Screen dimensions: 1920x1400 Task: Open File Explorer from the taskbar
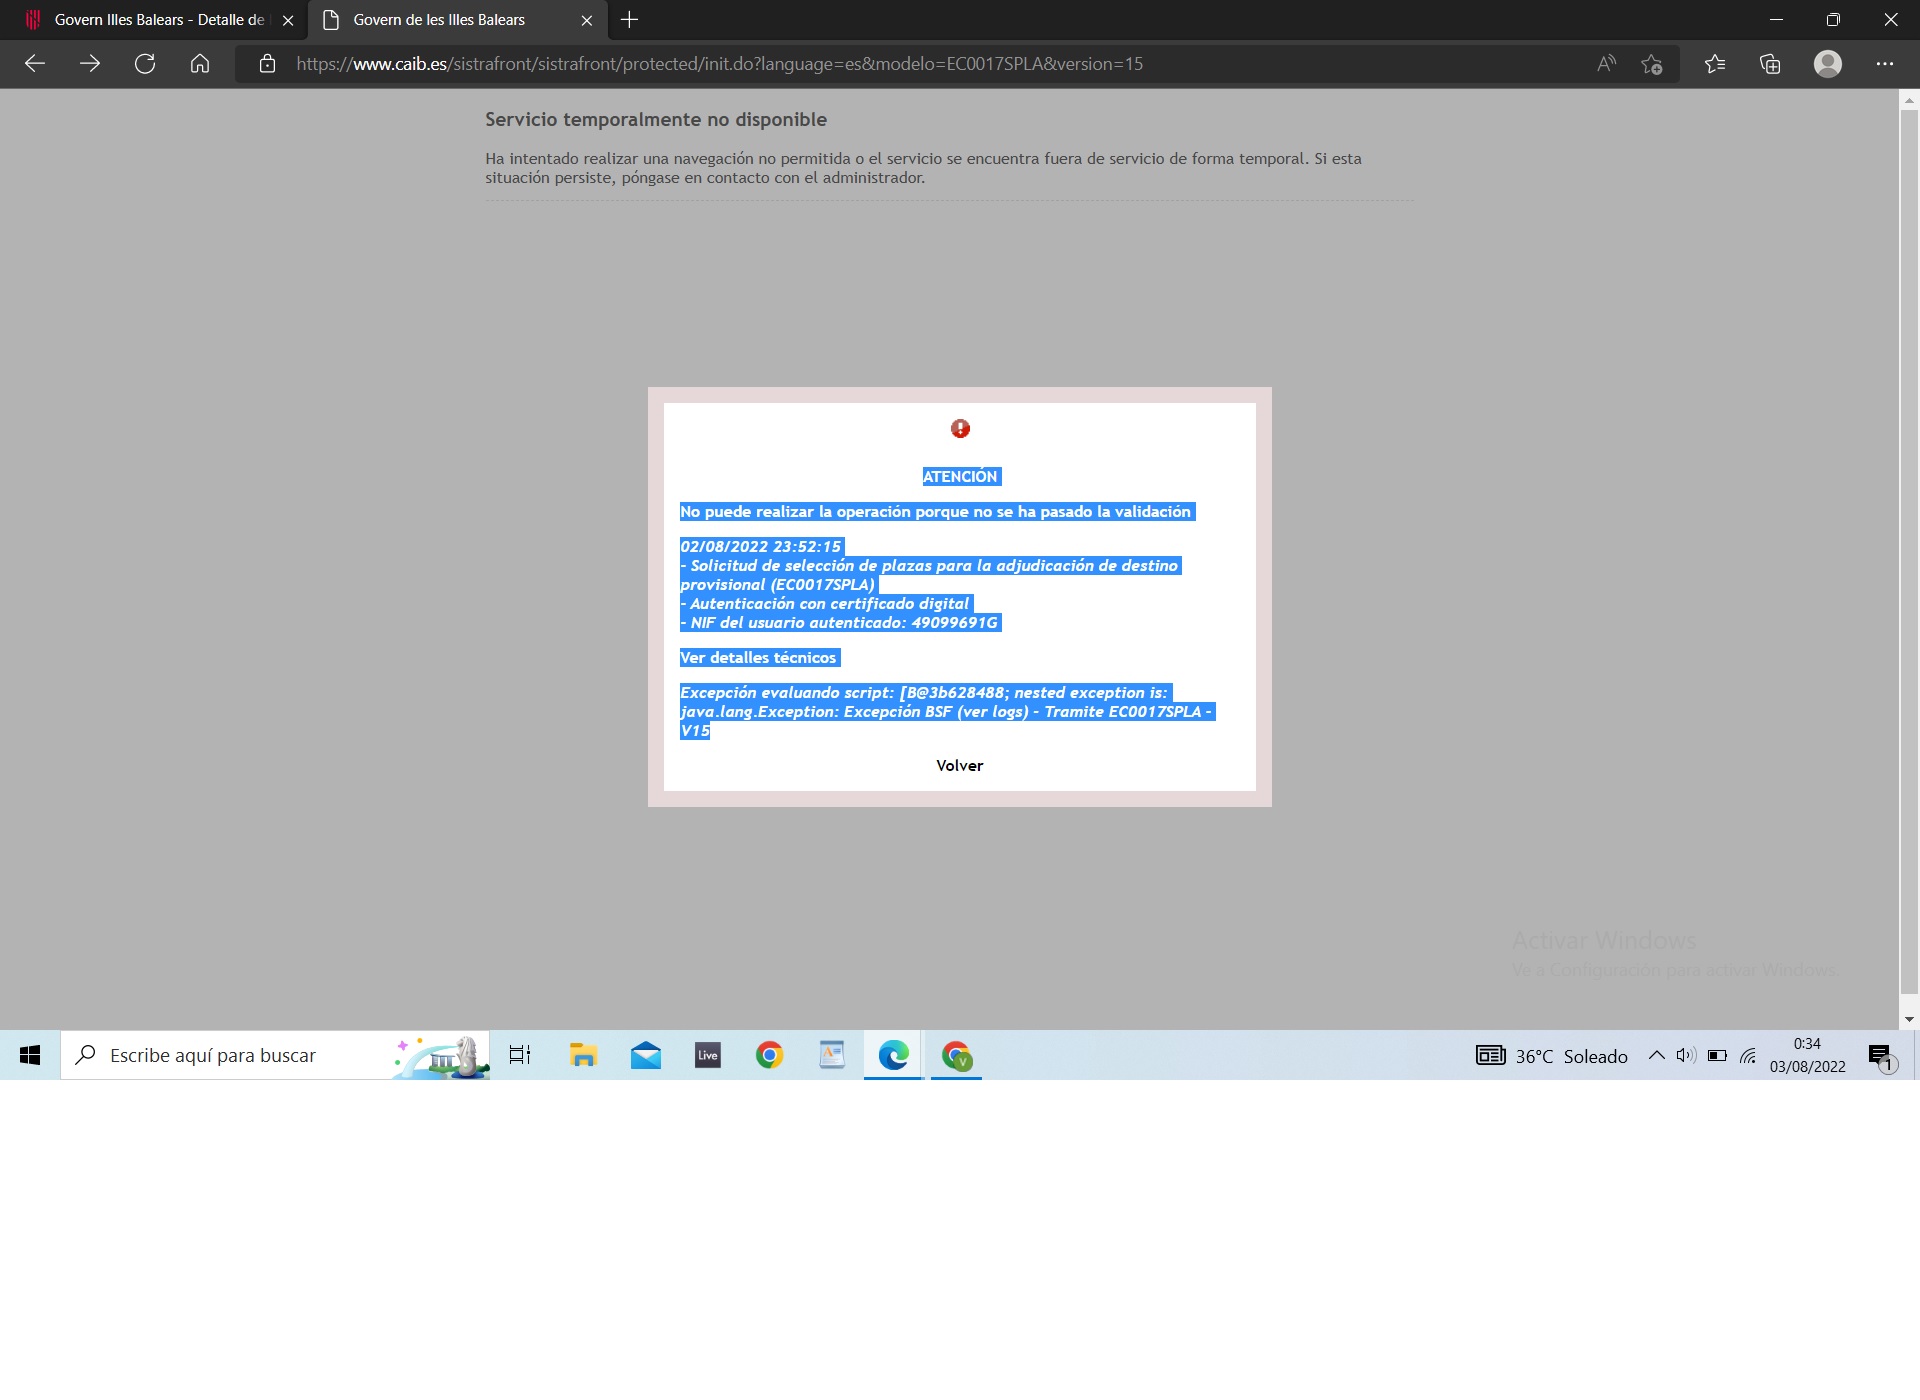click(583, 1055)
